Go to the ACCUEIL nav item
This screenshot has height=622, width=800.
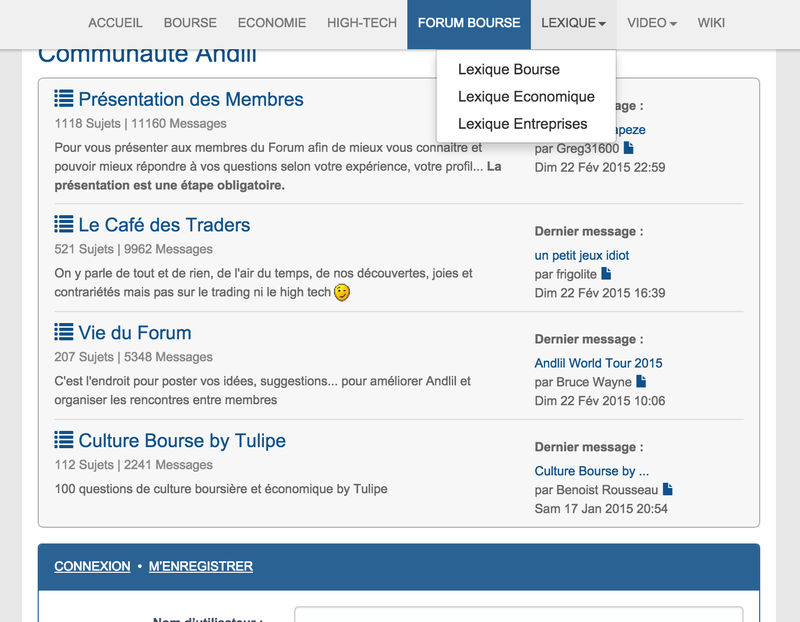pos(115,23)
